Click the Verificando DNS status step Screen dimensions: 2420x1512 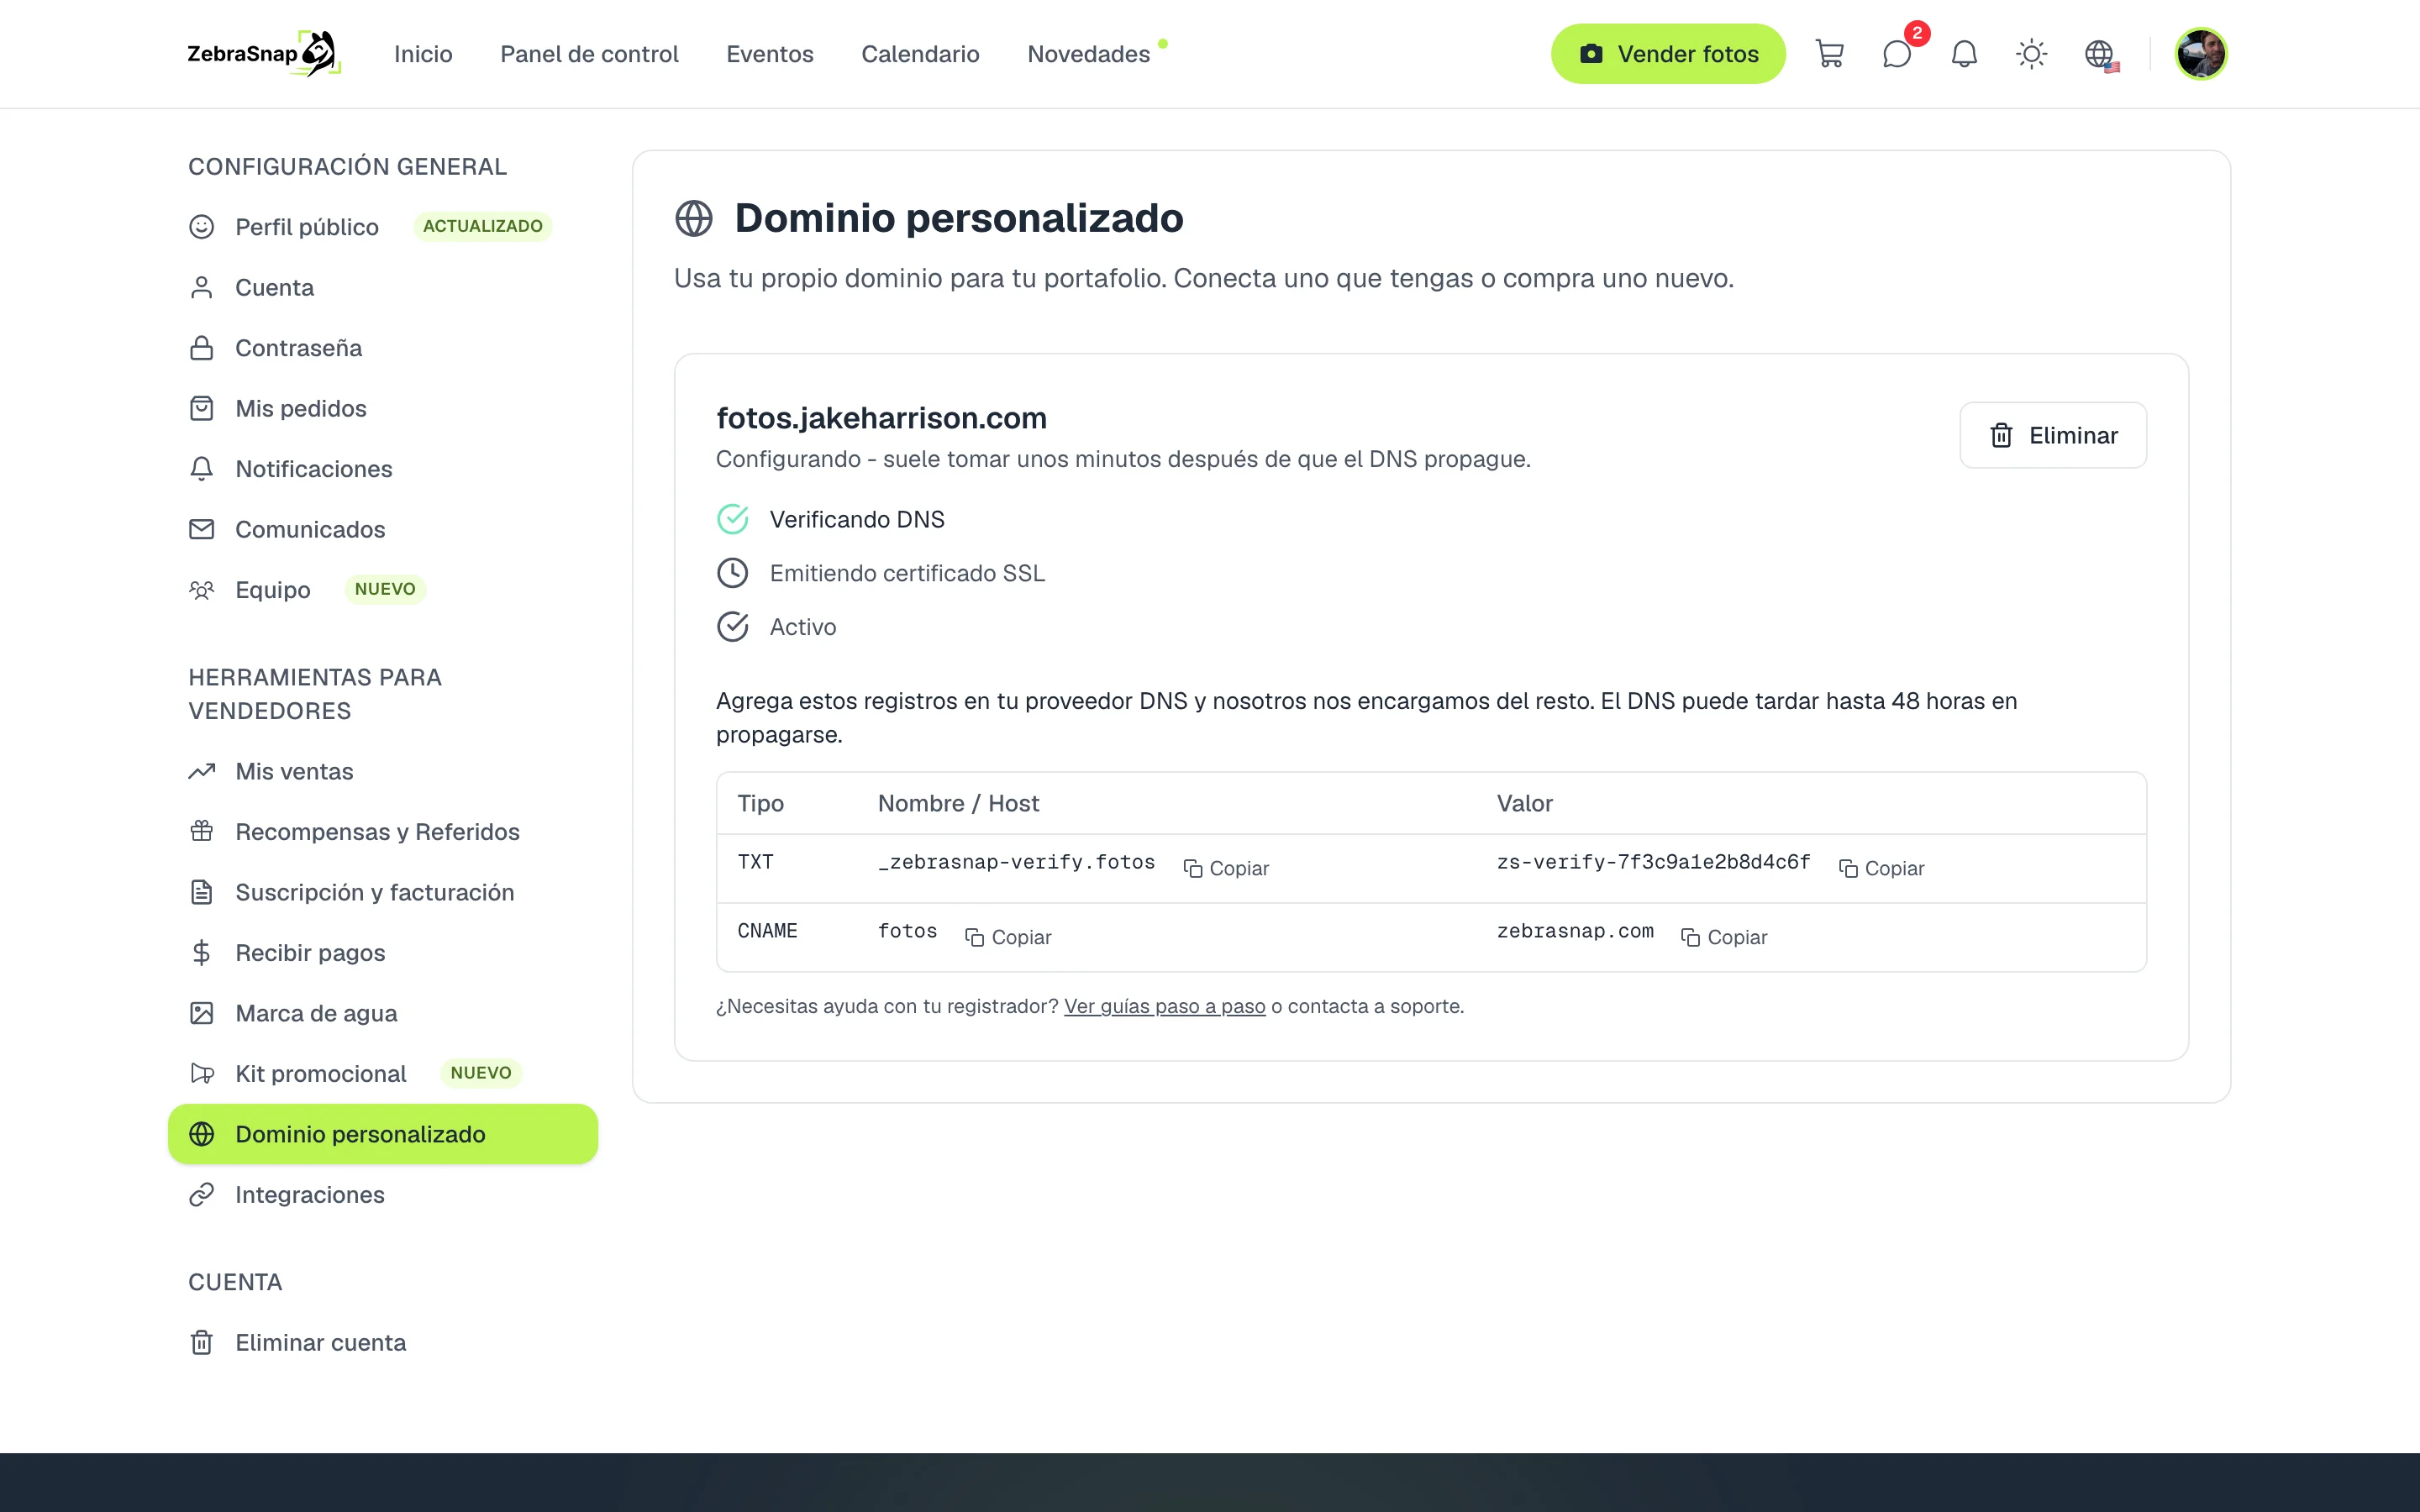coord(831,520)
